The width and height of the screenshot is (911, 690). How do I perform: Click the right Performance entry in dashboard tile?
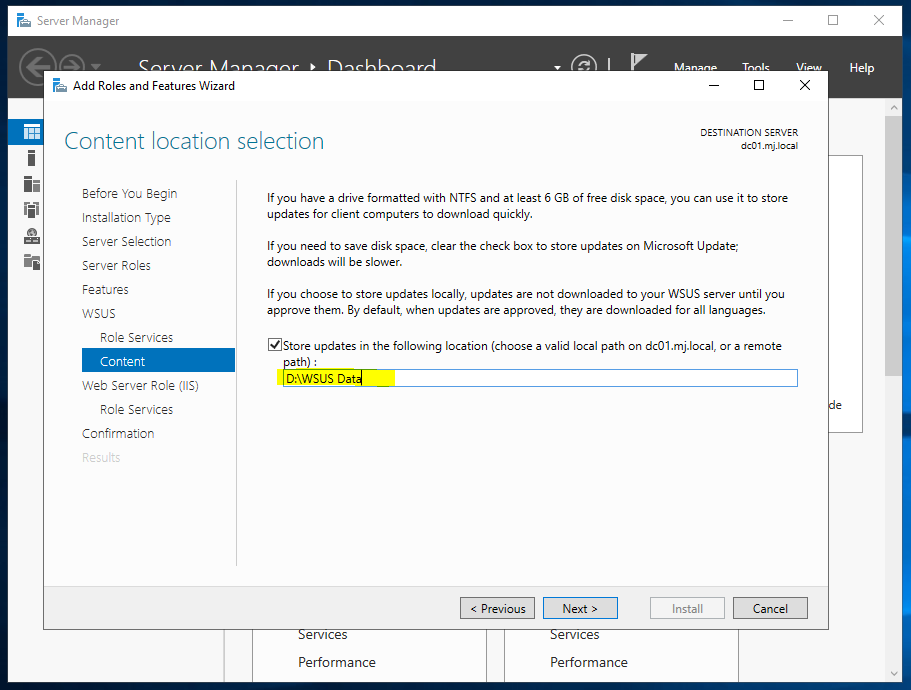coord(589,662)
